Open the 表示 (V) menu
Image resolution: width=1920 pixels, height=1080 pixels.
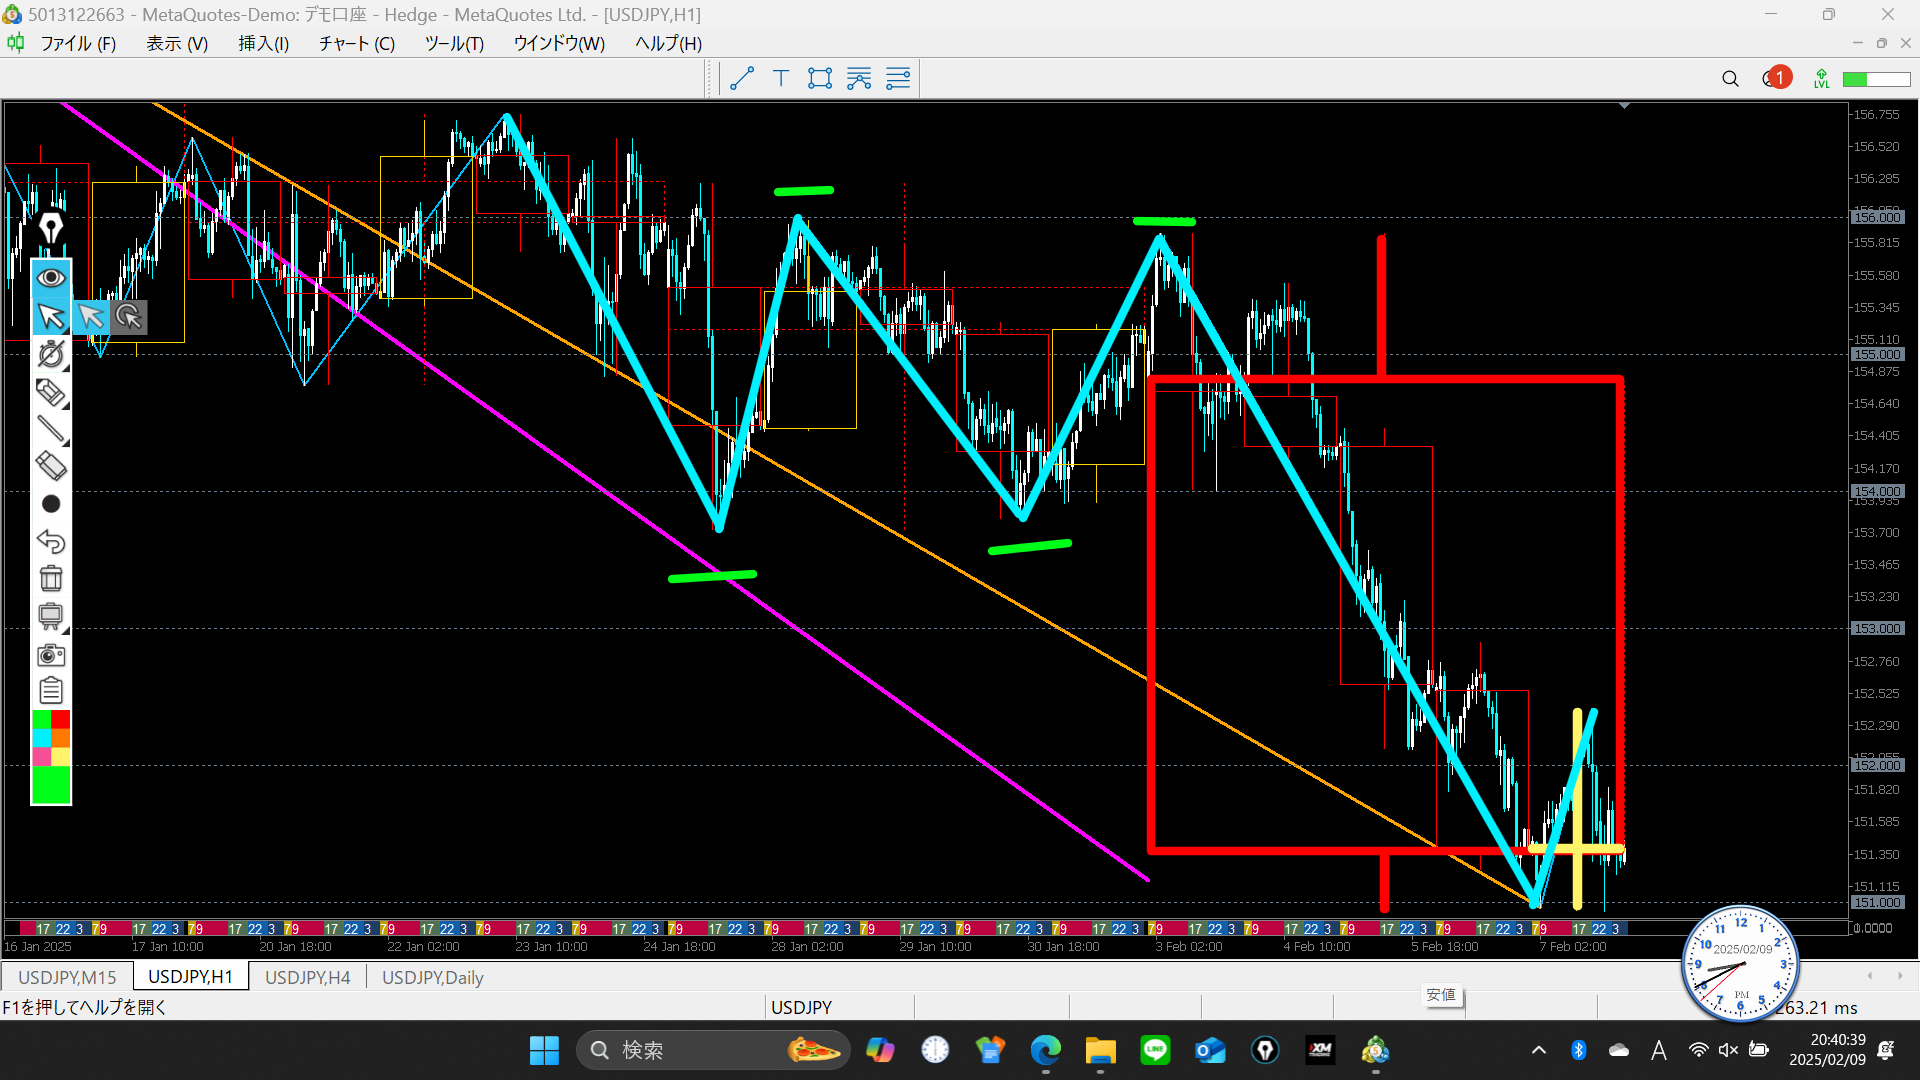177,43
